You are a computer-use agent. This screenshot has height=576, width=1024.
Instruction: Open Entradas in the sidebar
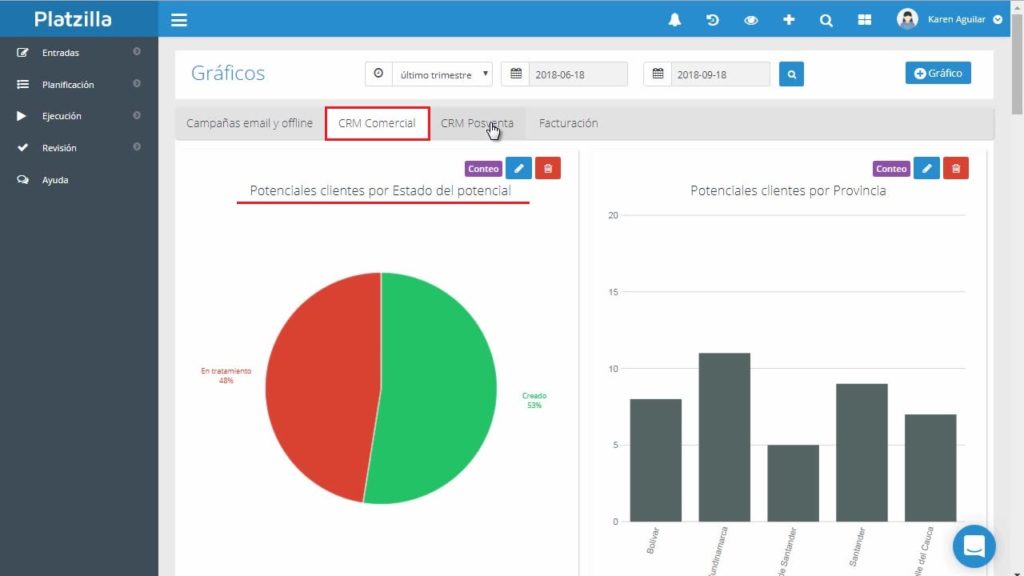pyautogui.click(x=60, y=53)
